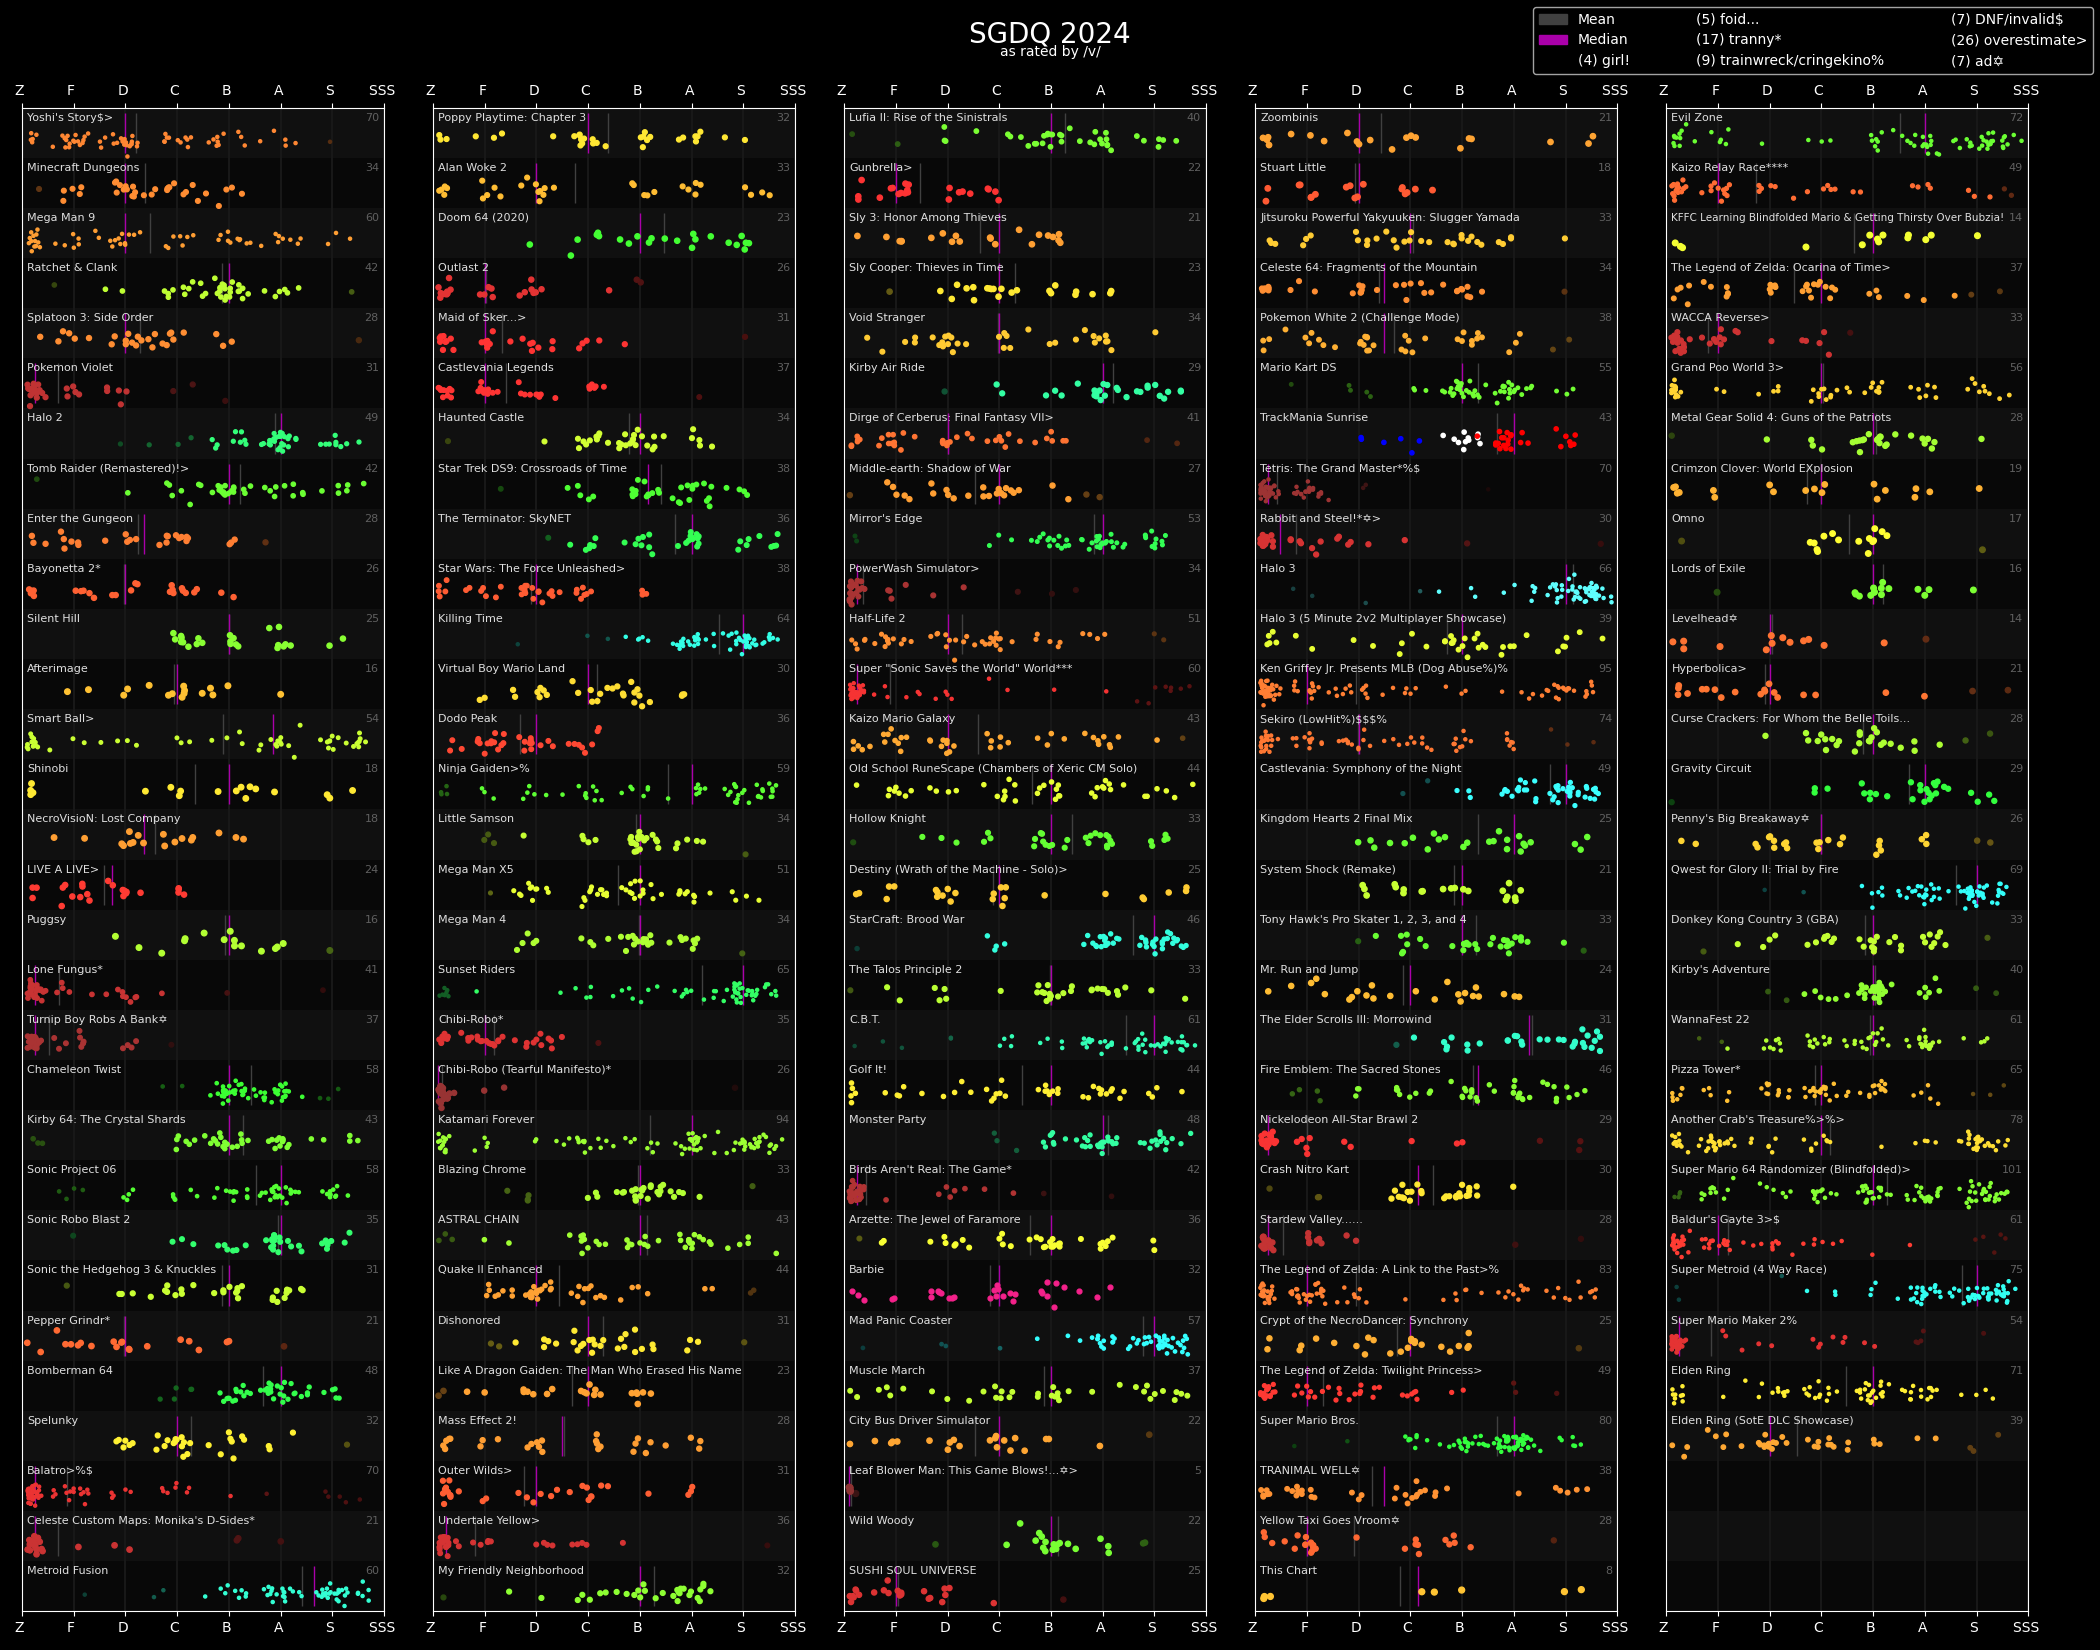Click the 'WannaFest 22' row label
The height and width of the screenshot is (1650, 2100).
click(x=1710, y=1019)
